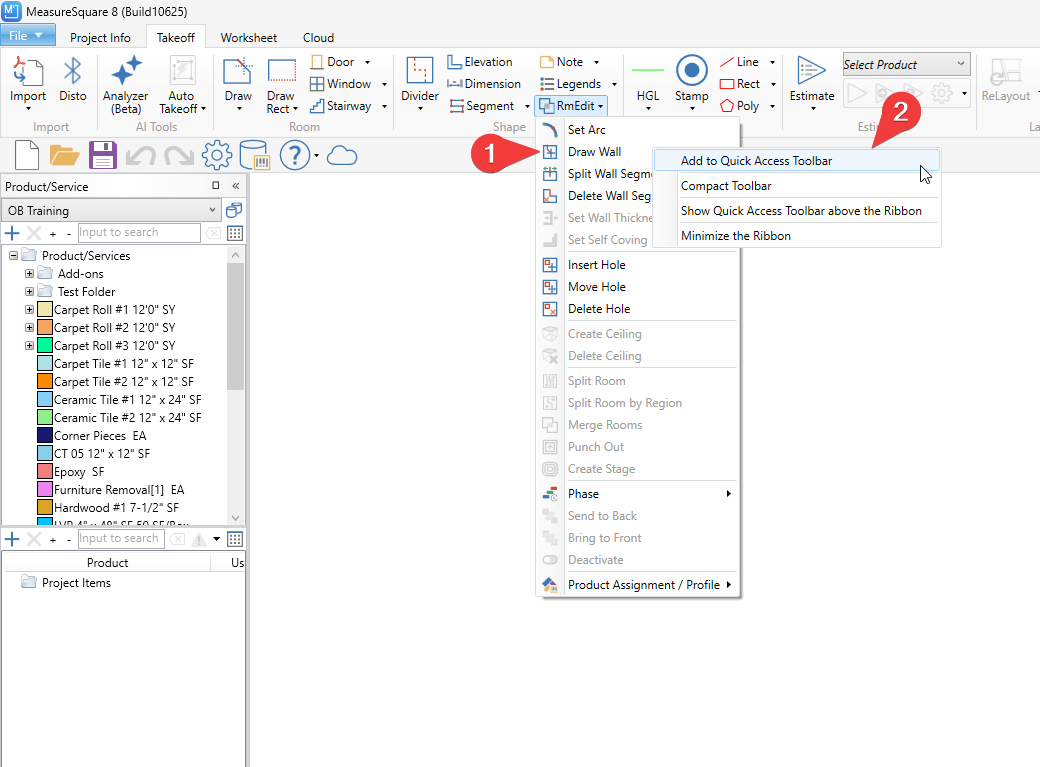Expand the Door dropdown arrow
The width and height of the screenshot is (1040, 767).
(367, 62)
